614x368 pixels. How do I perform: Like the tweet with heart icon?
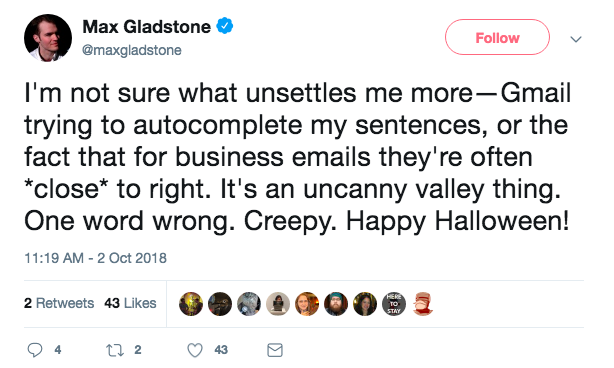tap(195, 350)
